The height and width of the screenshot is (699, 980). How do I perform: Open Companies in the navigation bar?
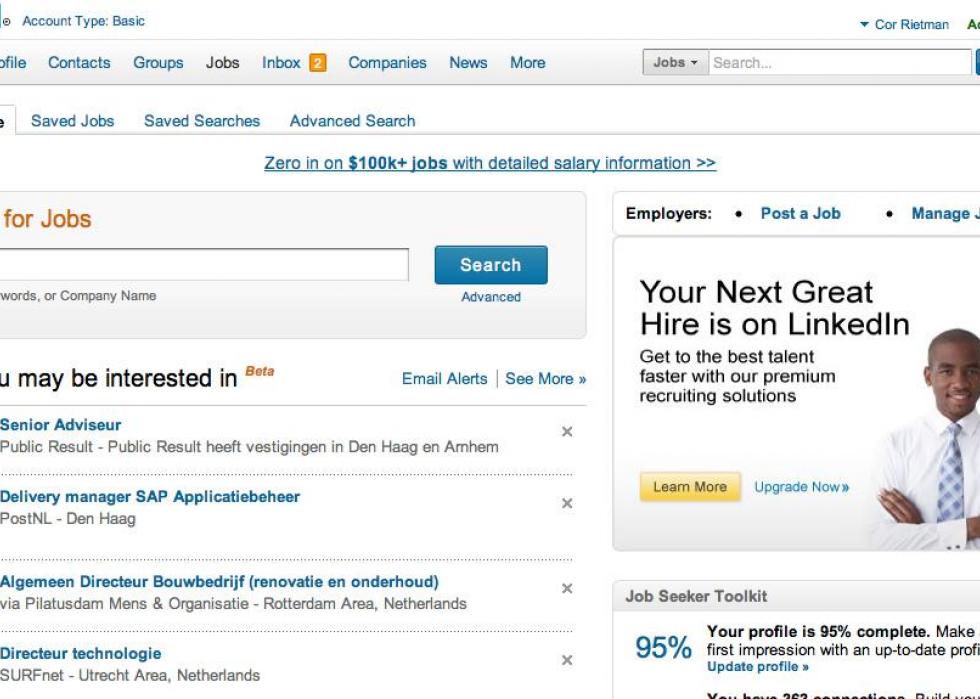click(388, 63)
